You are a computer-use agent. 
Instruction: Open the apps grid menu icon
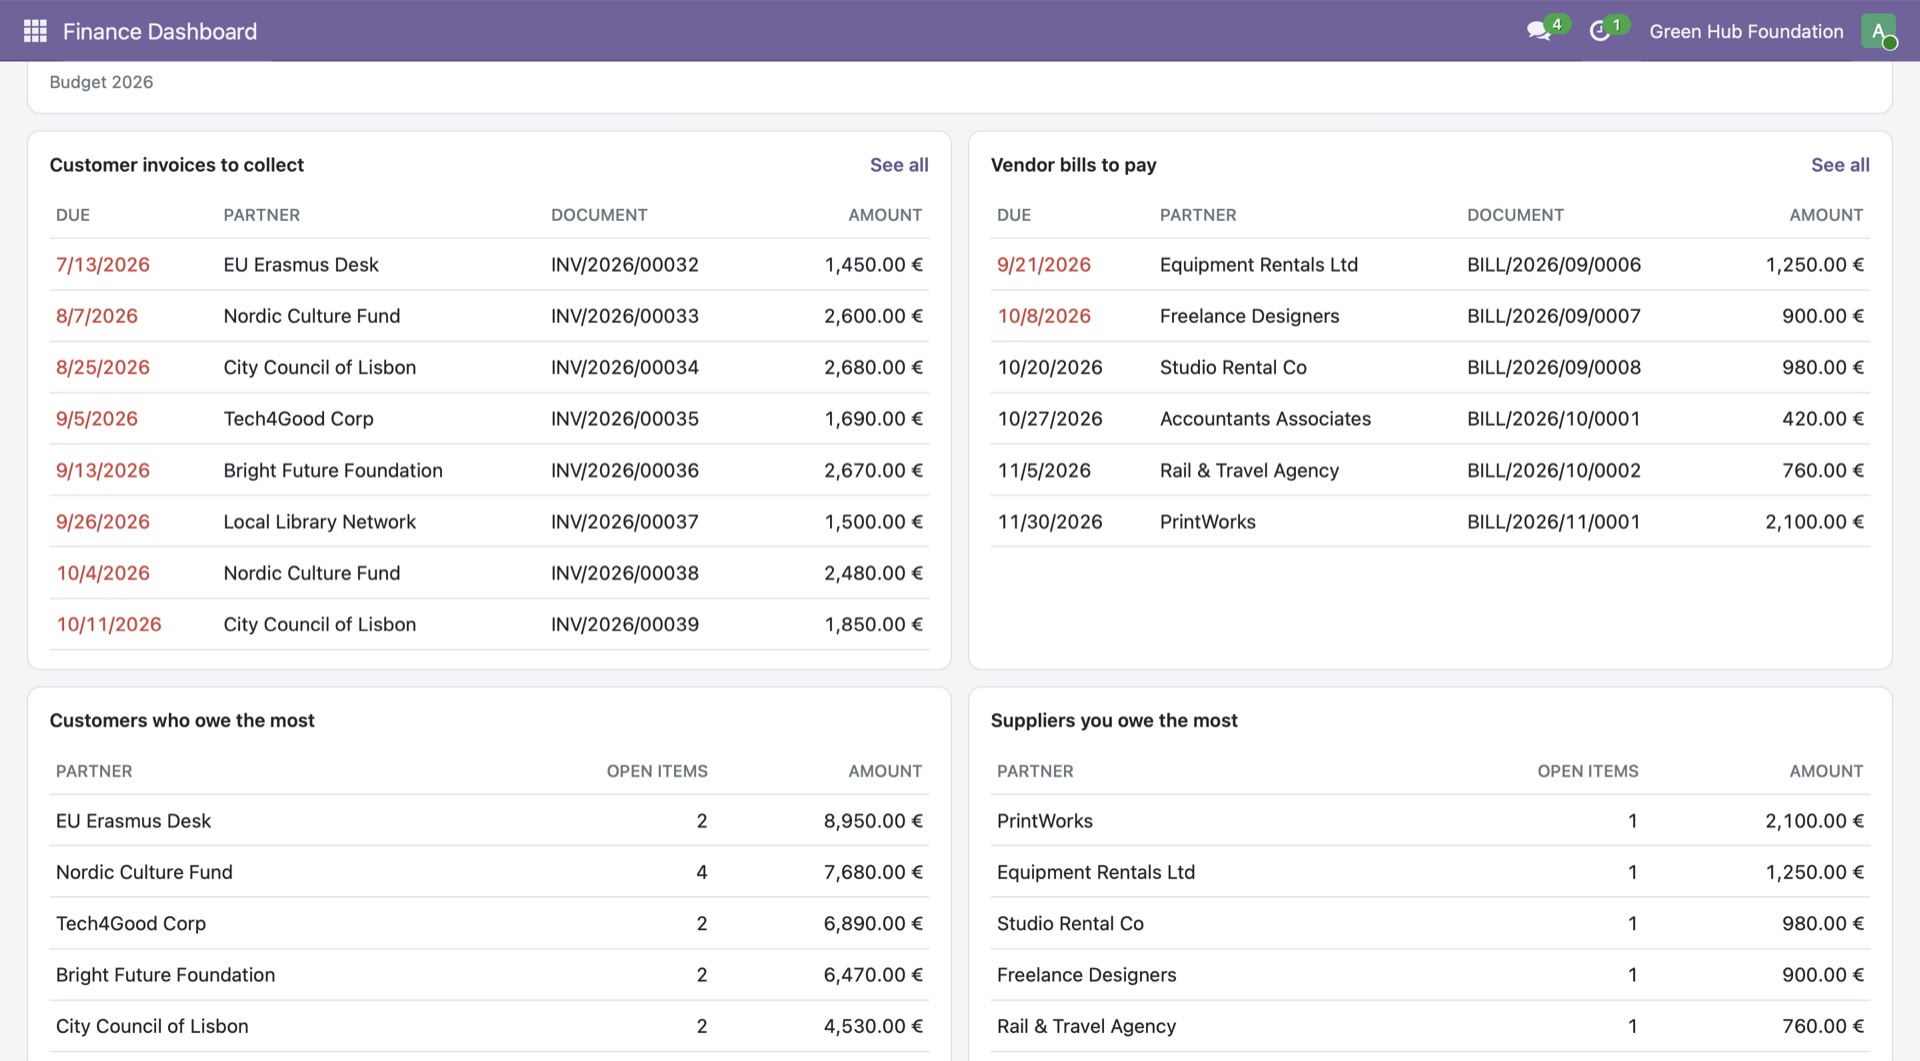pyautogui.click(x=35, y=31)
